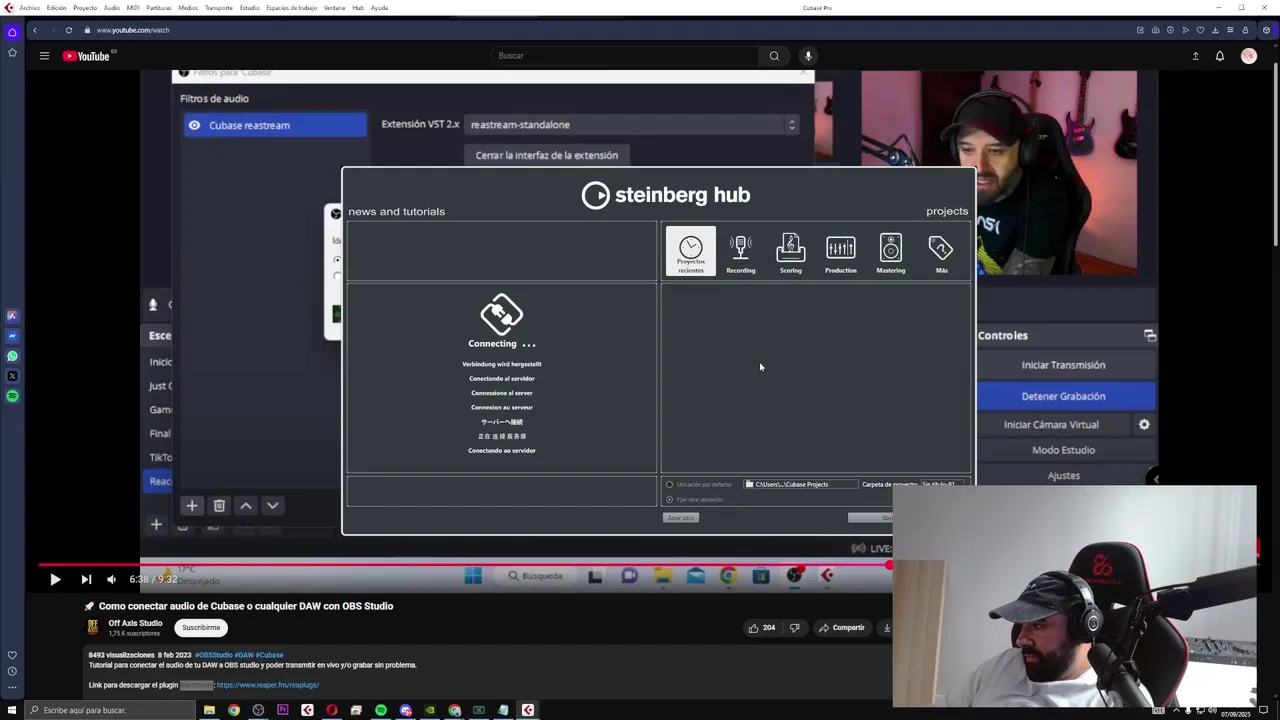Move filter up arrow in OBS filters

point(246,506)
